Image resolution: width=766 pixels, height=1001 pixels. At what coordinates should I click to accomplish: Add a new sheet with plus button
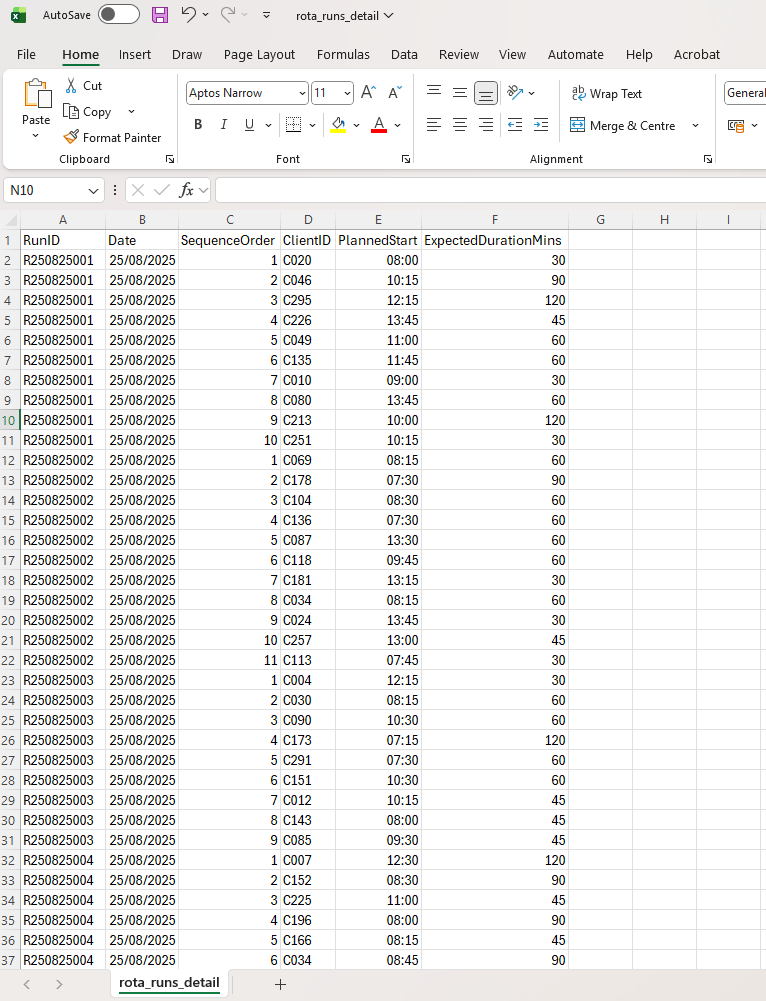[x=280, y=984]
